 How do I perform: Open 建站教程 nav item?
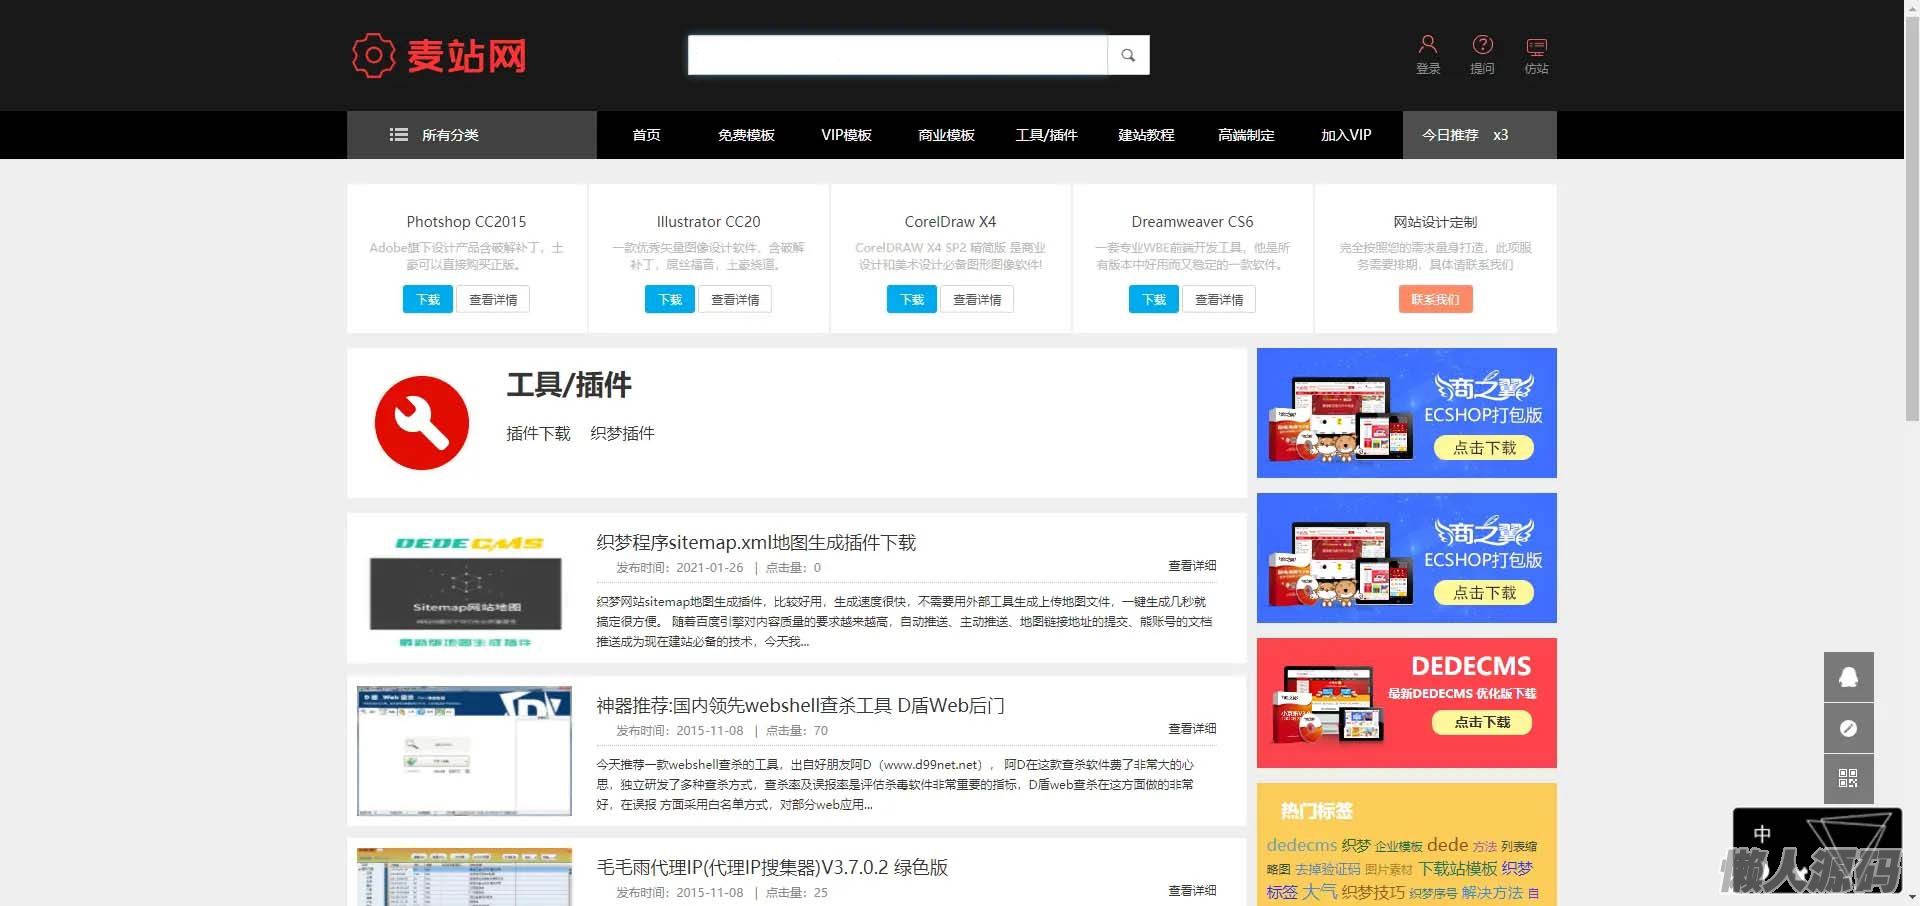pos(1146,135)
